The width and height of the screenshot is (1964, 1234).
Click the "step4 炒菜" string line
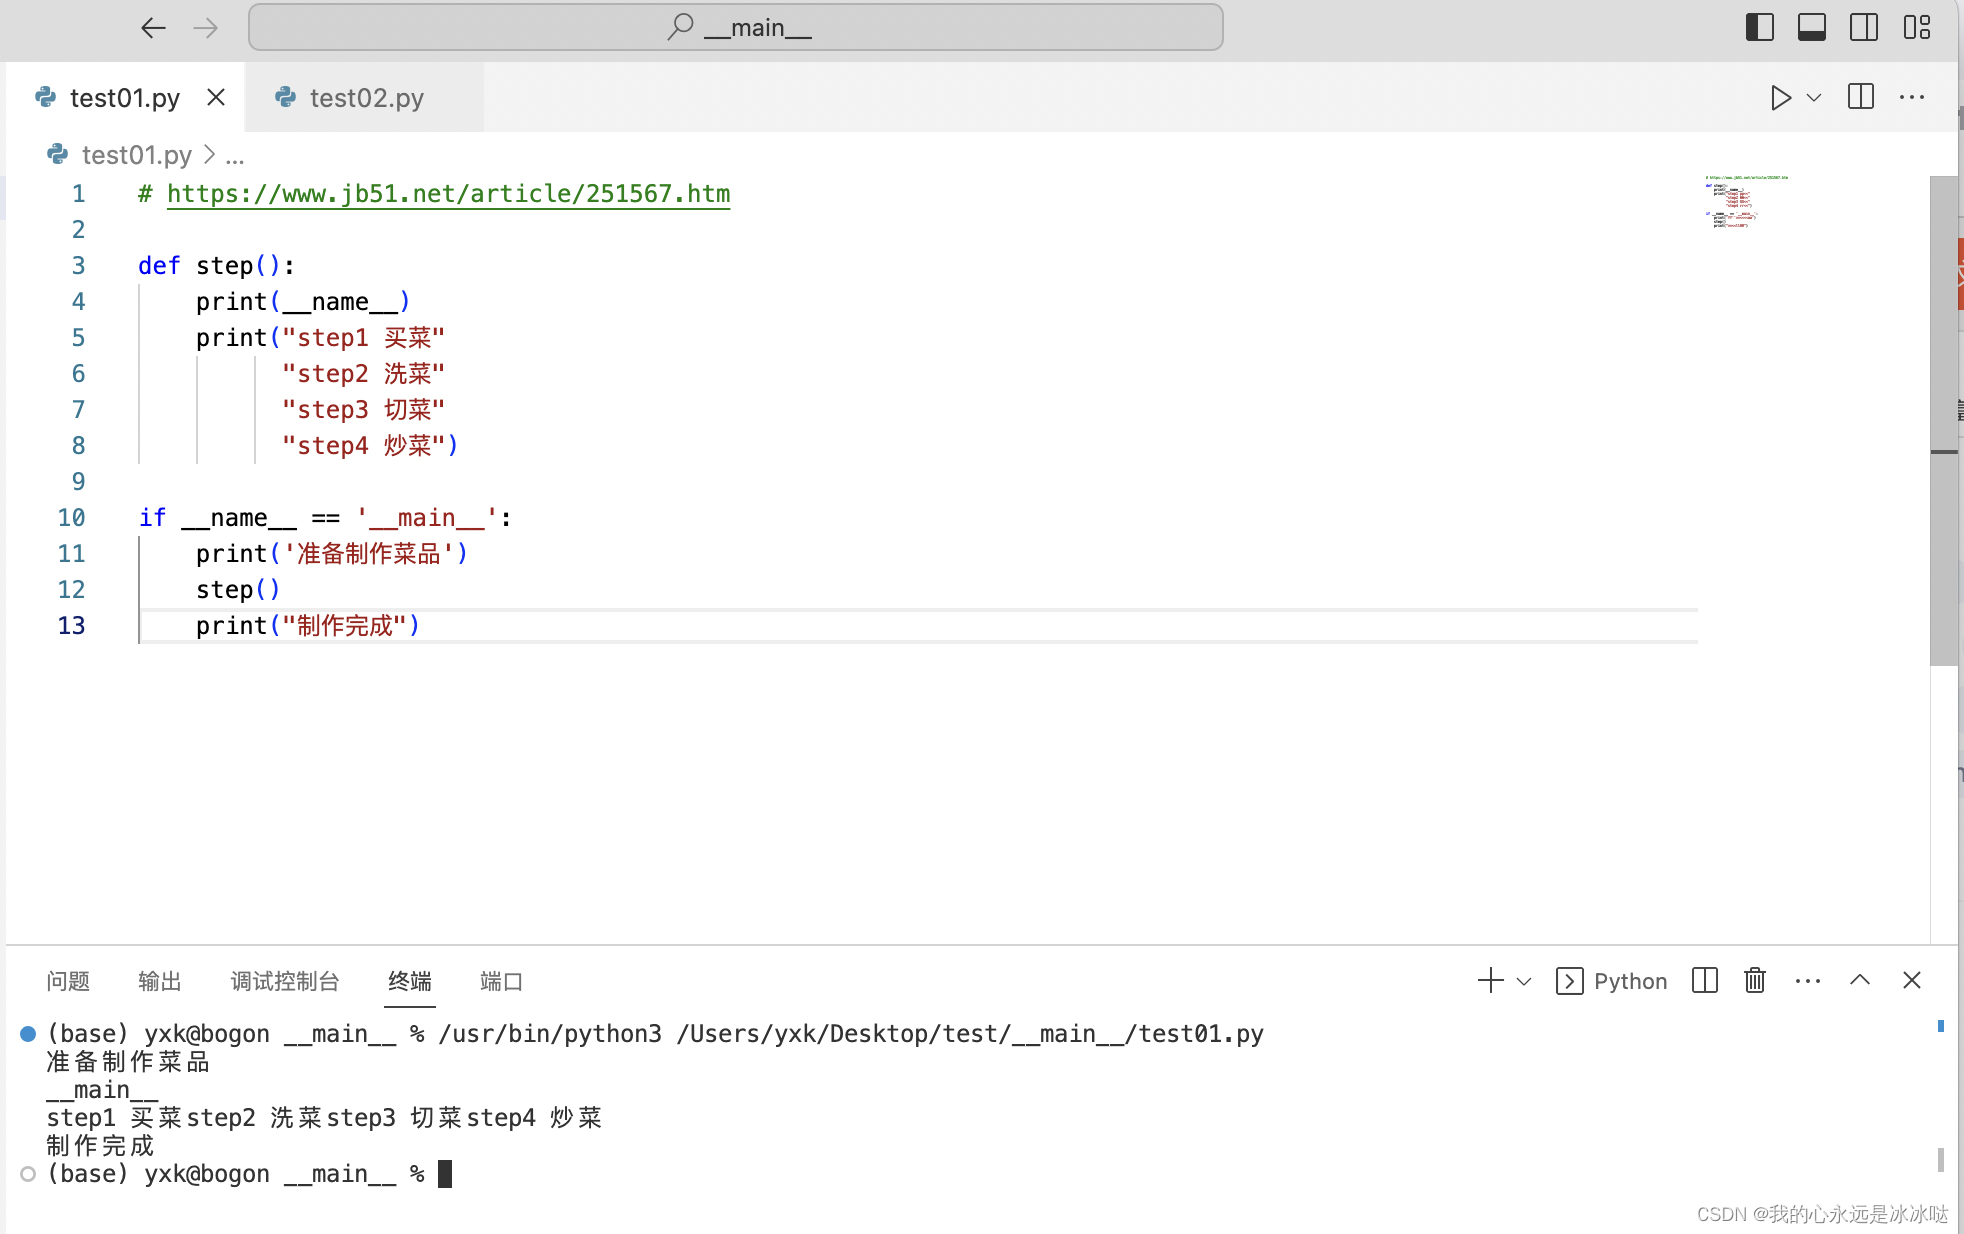click(x=369, y=445)
